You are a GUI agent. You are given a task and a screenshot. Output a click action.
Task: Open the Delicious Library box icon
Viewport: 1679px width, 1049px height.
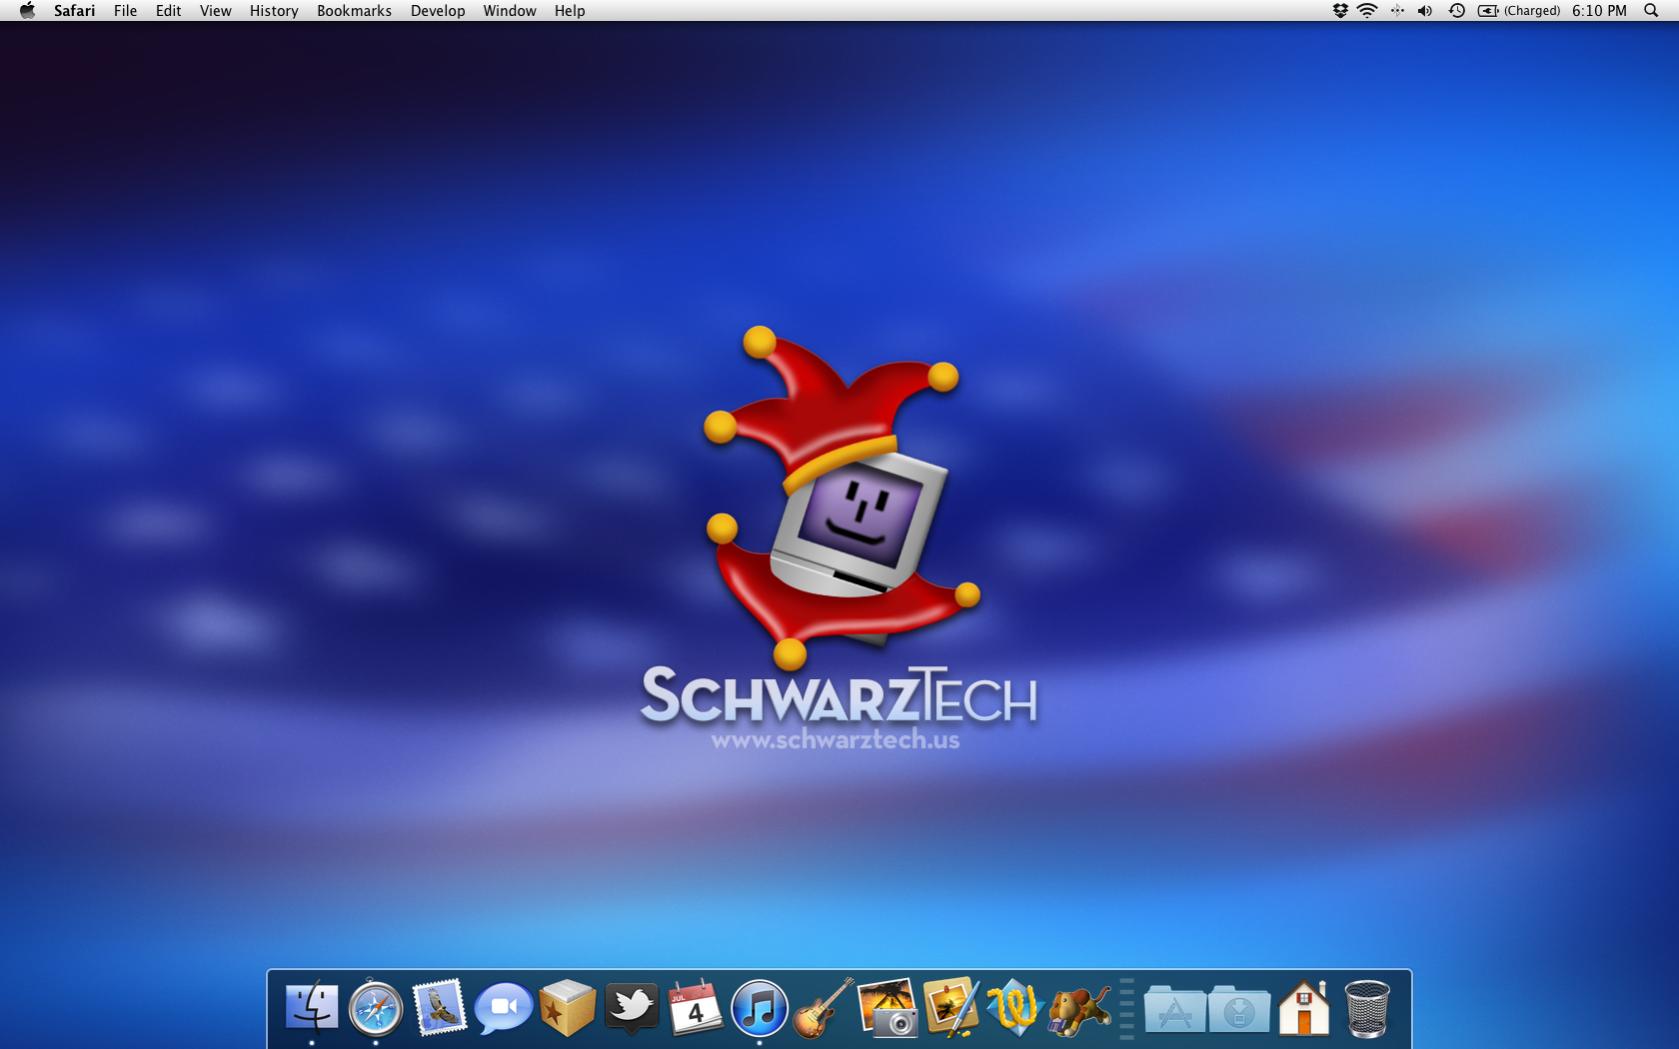click(567, 1008)
